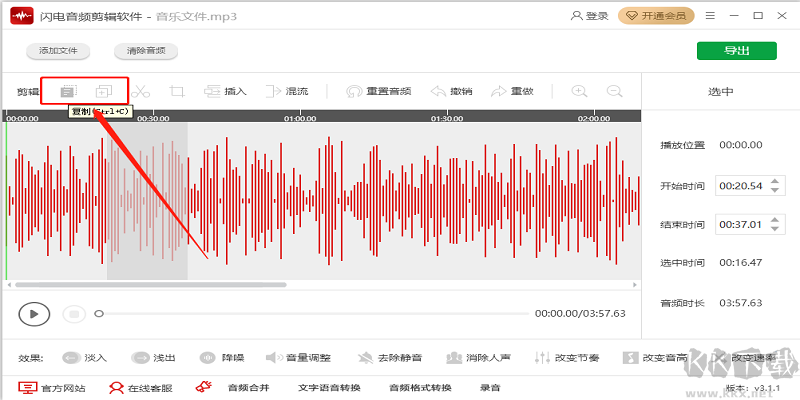Click 登录 to sign in
Image resolution: width=800 pixels, height=400 pixels.
click(x=590, y=16)
